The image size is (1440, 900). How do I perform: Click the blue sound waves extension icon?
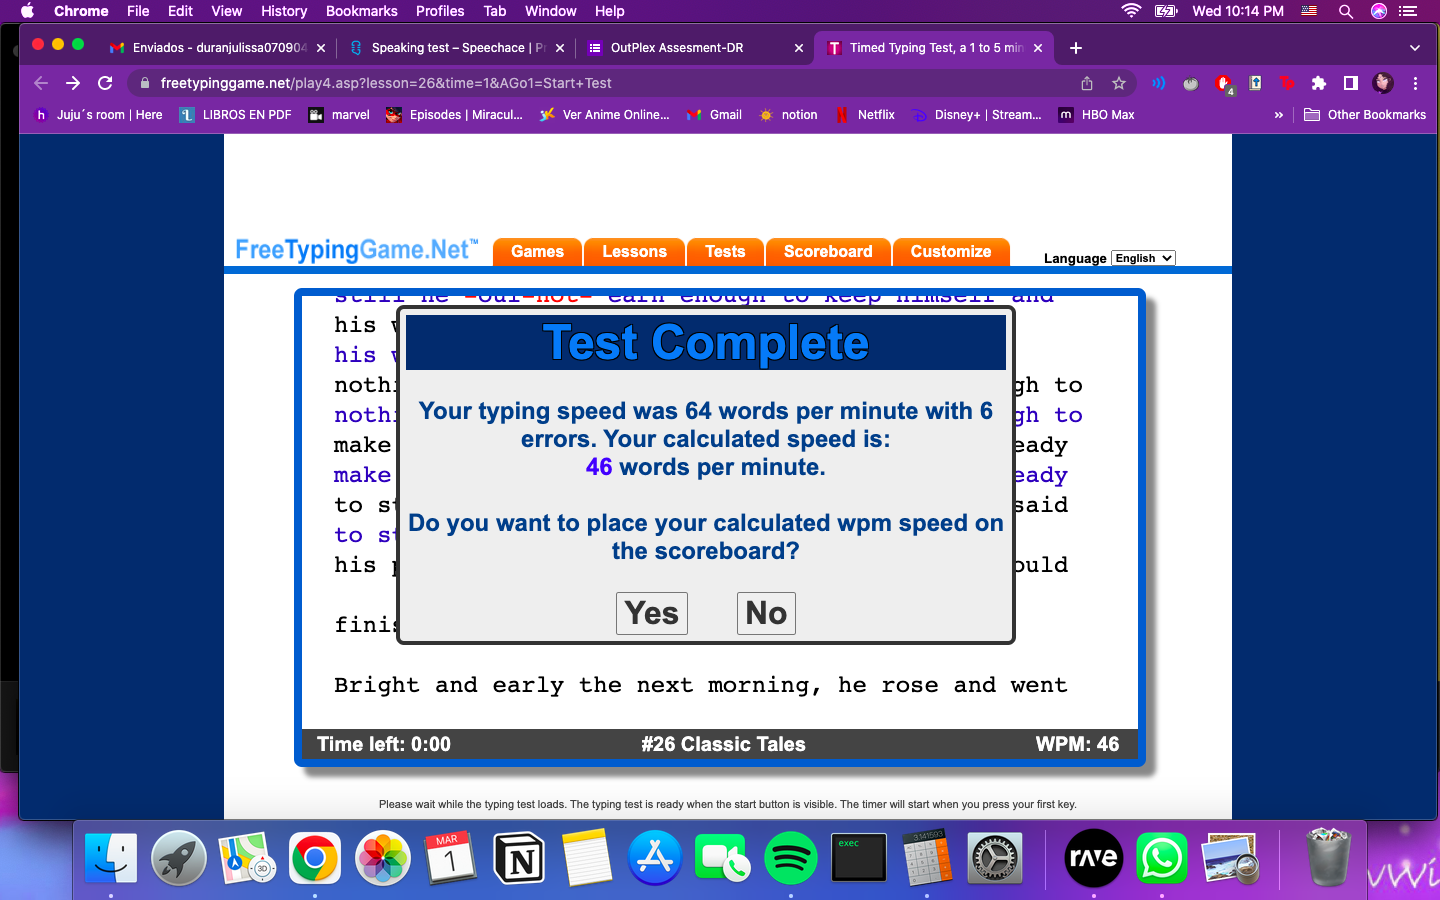1159,83
